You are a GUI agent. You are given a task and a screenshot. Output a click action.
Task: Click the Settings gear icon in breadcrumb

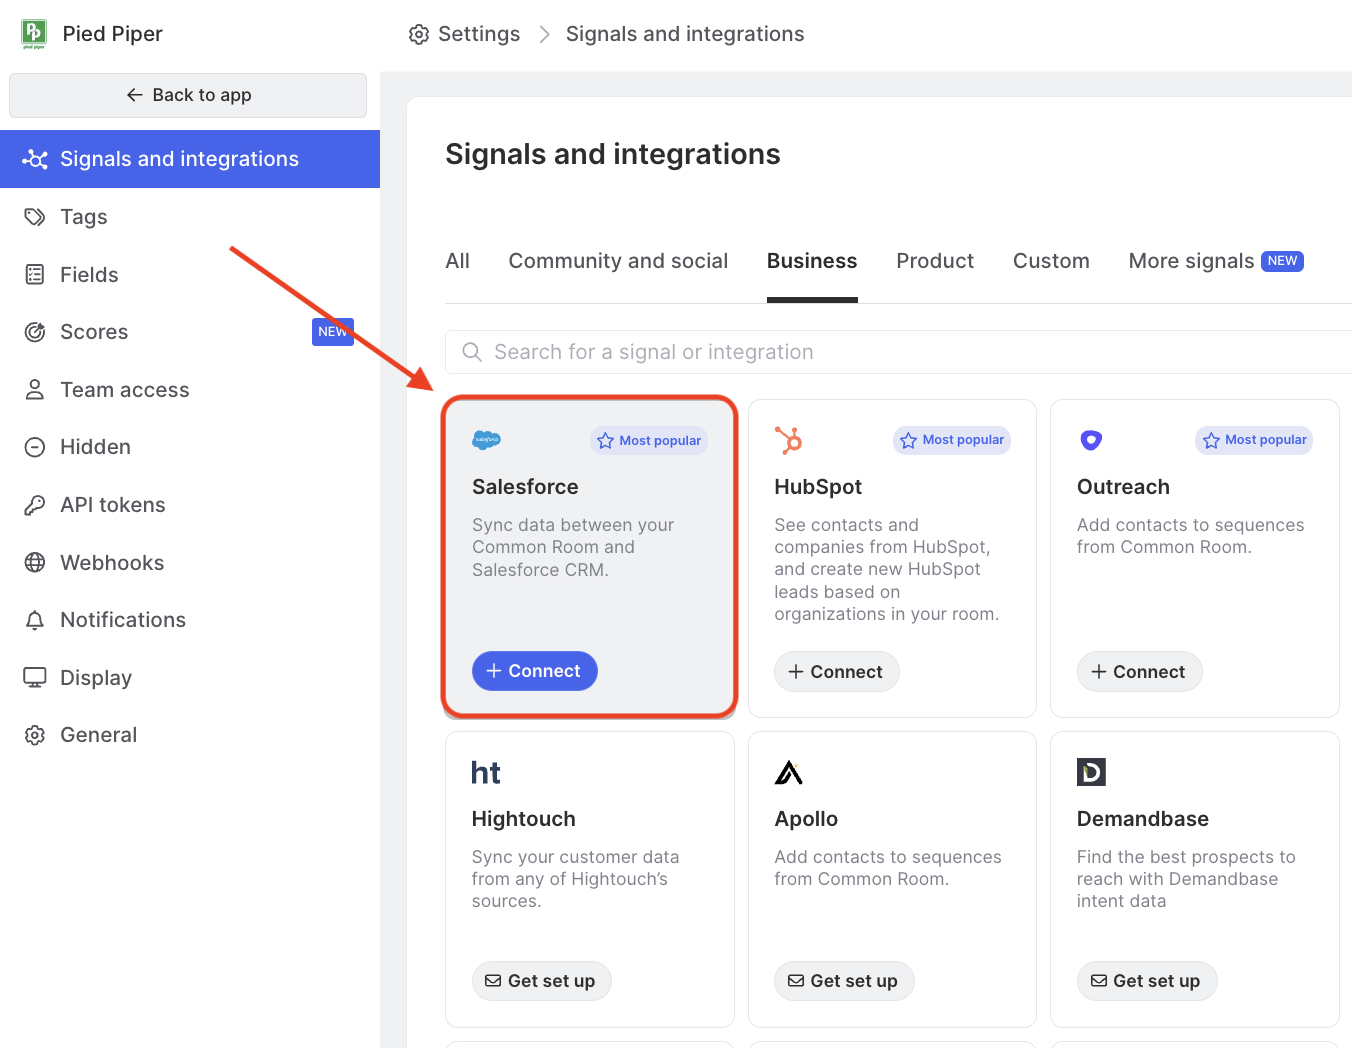tap(419, 34)
